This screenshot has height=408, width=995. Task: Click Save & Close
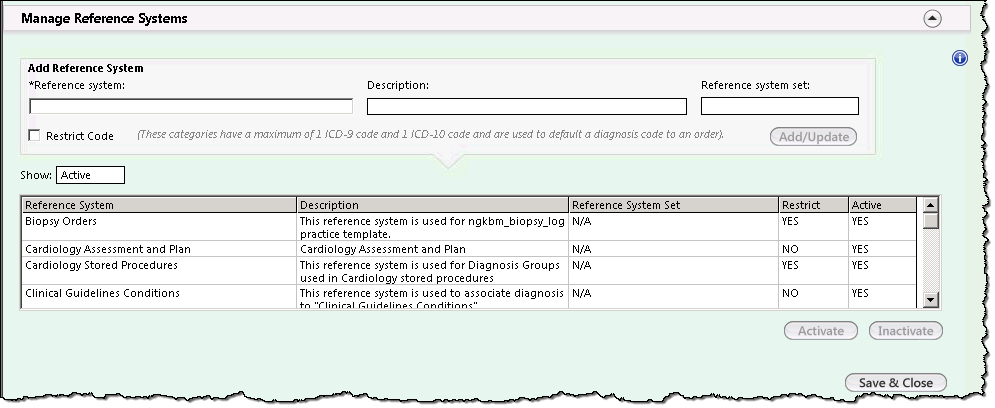(x=895, y=383)
